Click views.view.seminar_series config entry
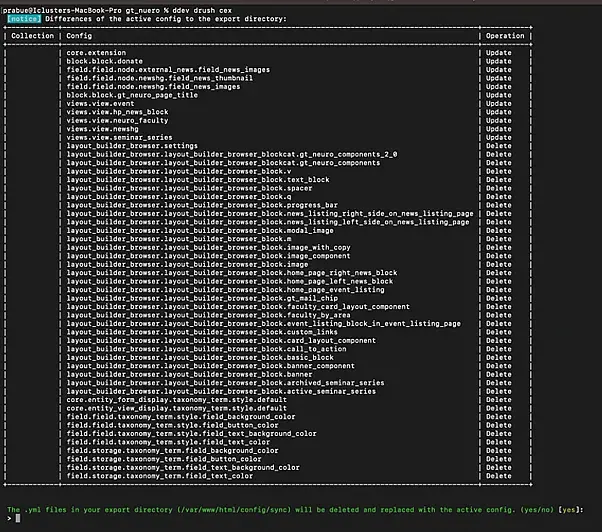The width and height of the screenshot is (602, 532). [x=119, y=137]
